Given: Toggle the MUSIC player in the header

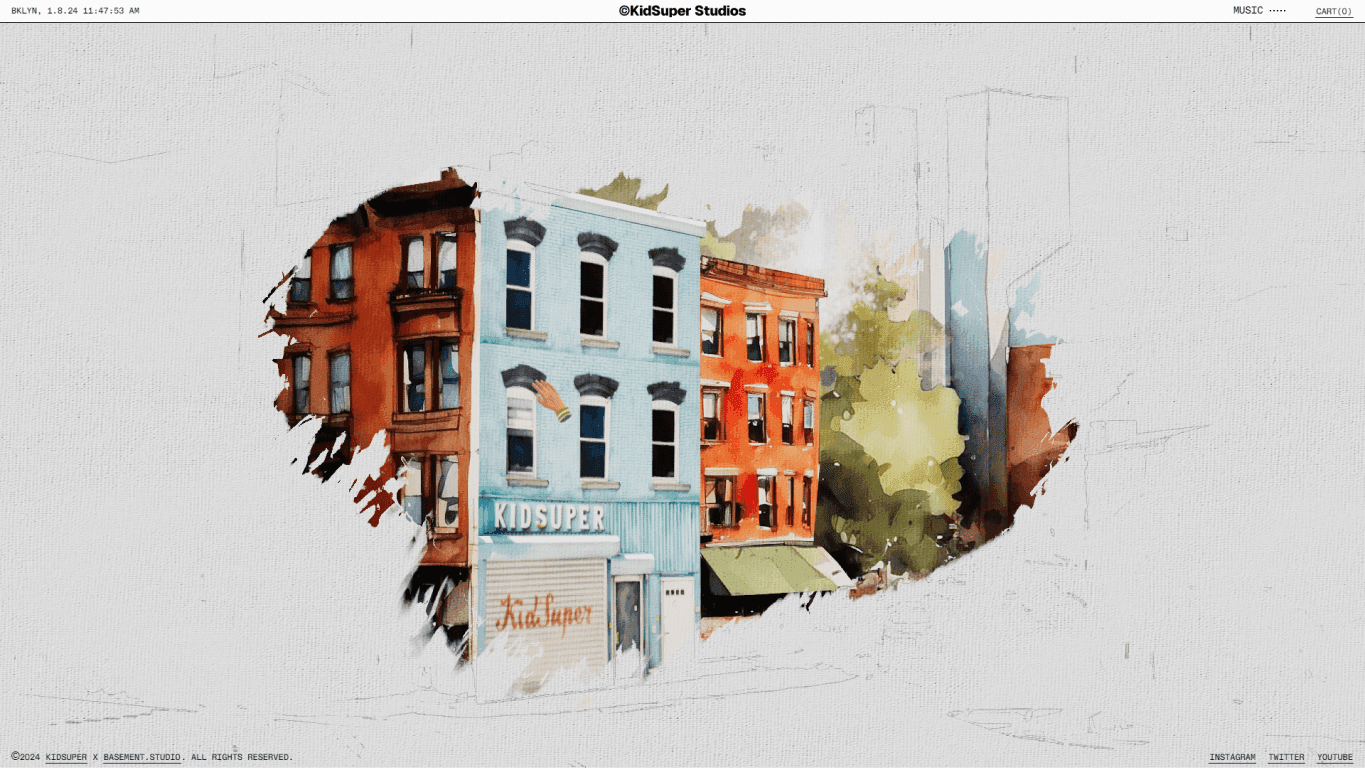Looking at the screenshot, I should pyautogui.click(x=1259, y=11).
